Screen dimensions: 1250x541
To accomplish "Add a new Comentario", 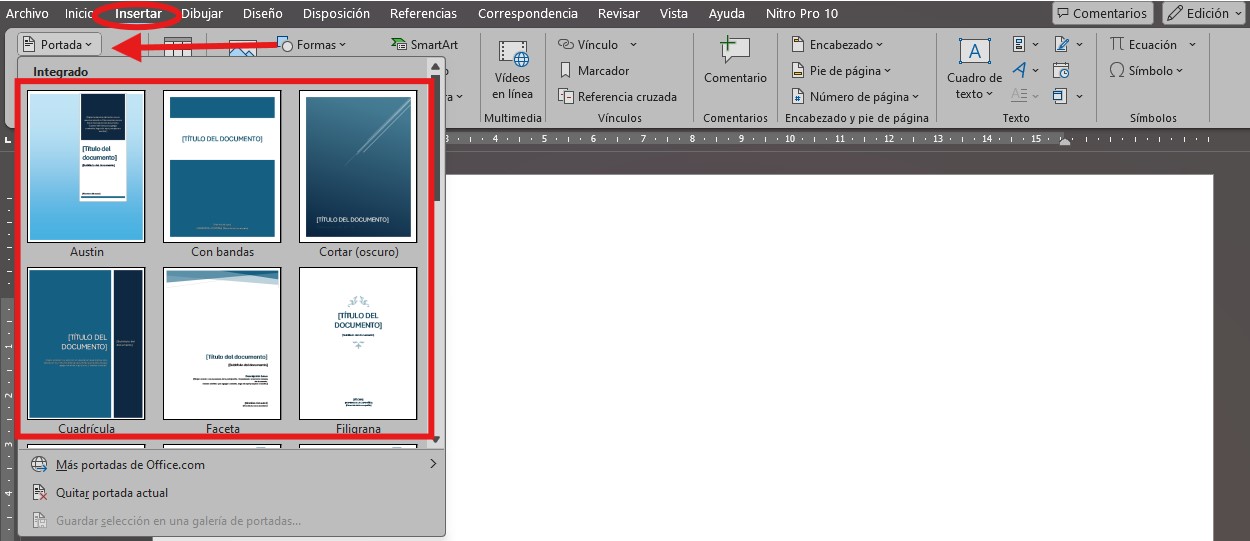I will tap(735, 62).
